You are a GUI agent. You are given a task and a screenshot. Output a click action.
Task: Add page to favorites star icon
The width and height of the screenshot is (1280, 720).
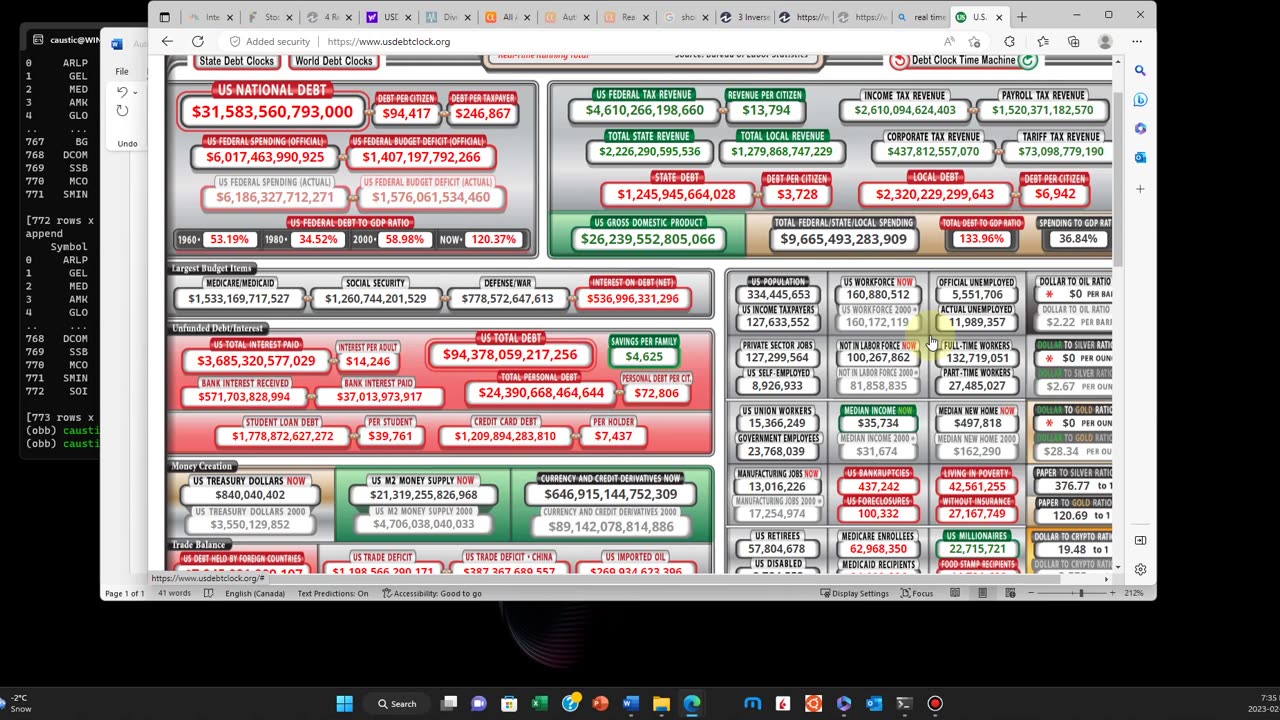pyautogui.click(x=974, y=42)
